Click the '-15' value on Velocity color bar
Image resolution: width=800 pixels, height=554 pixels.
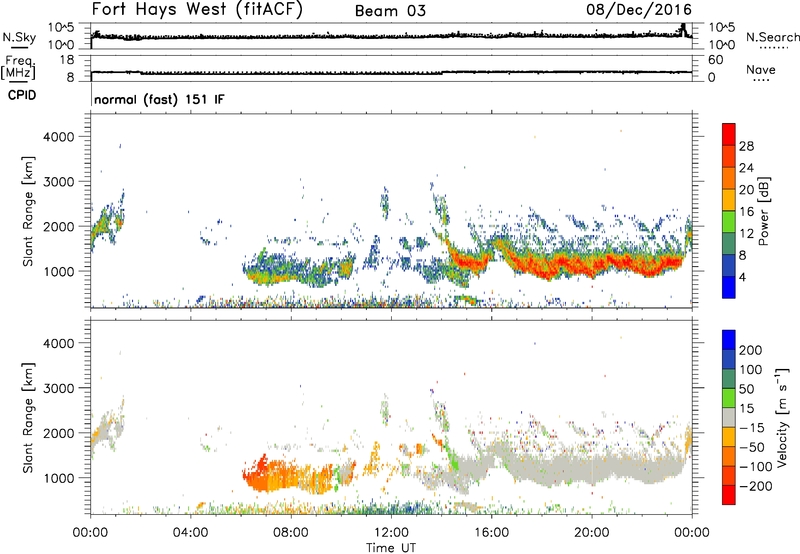(x=752, y=428)
